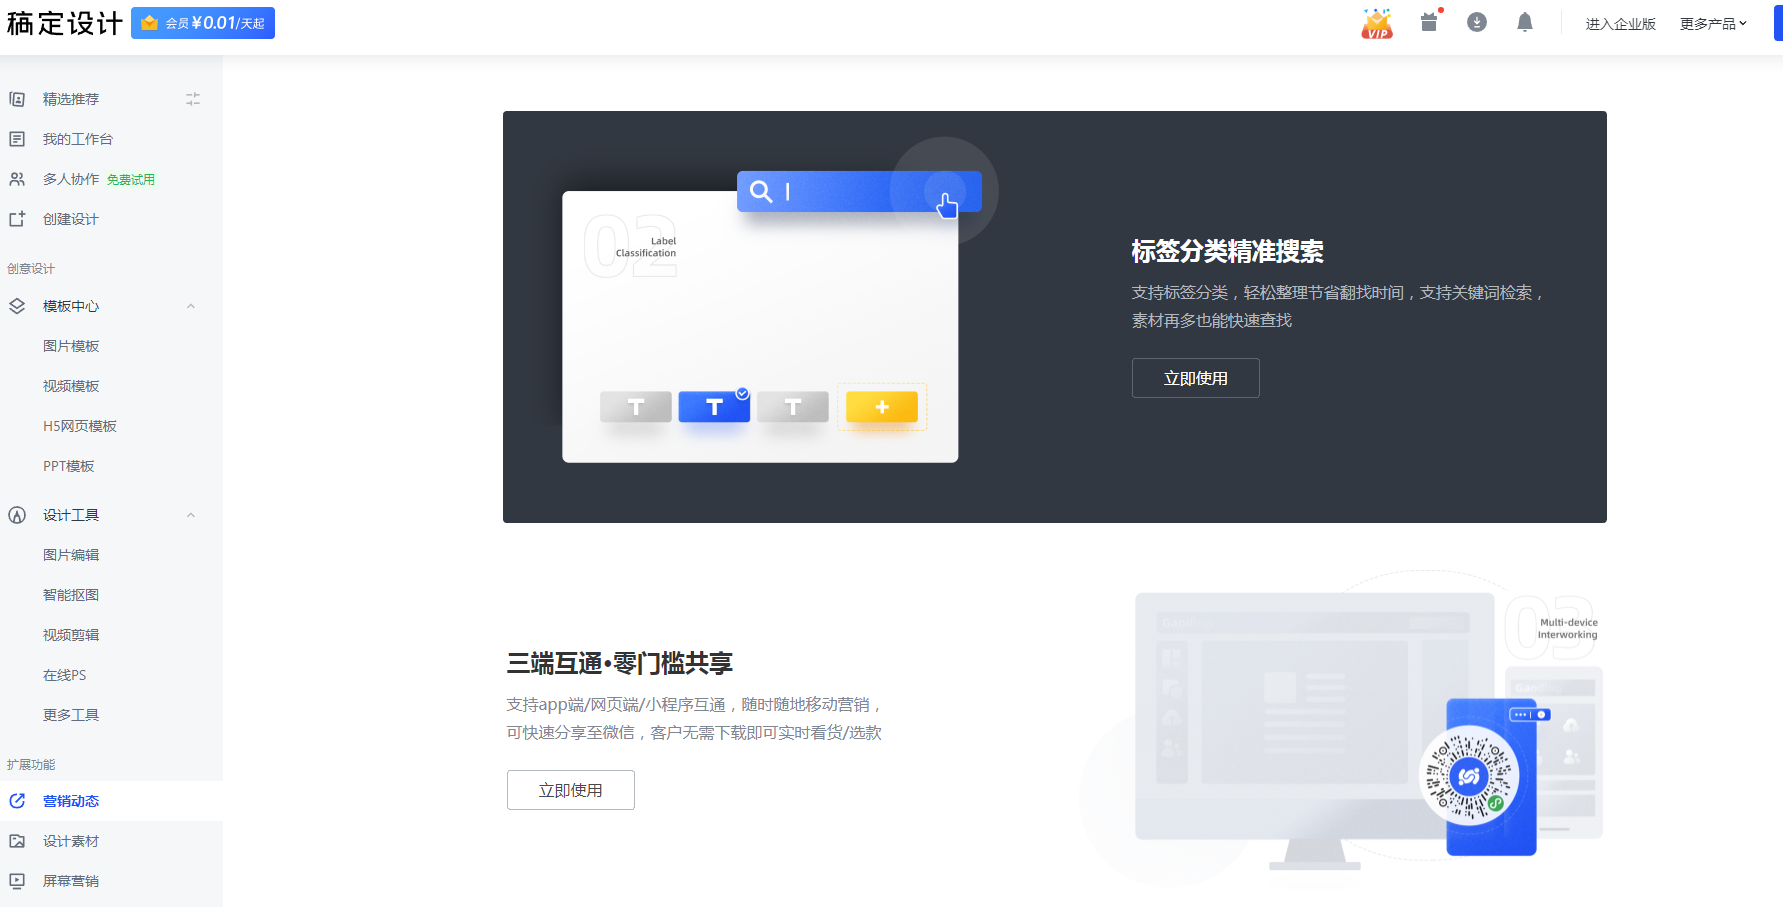The width and height of the screenshot is (1783, 907).
Task: Click 立即使用 under 标签分类精准搜索
Action: pyautogui.click(x=1195, y=378)
